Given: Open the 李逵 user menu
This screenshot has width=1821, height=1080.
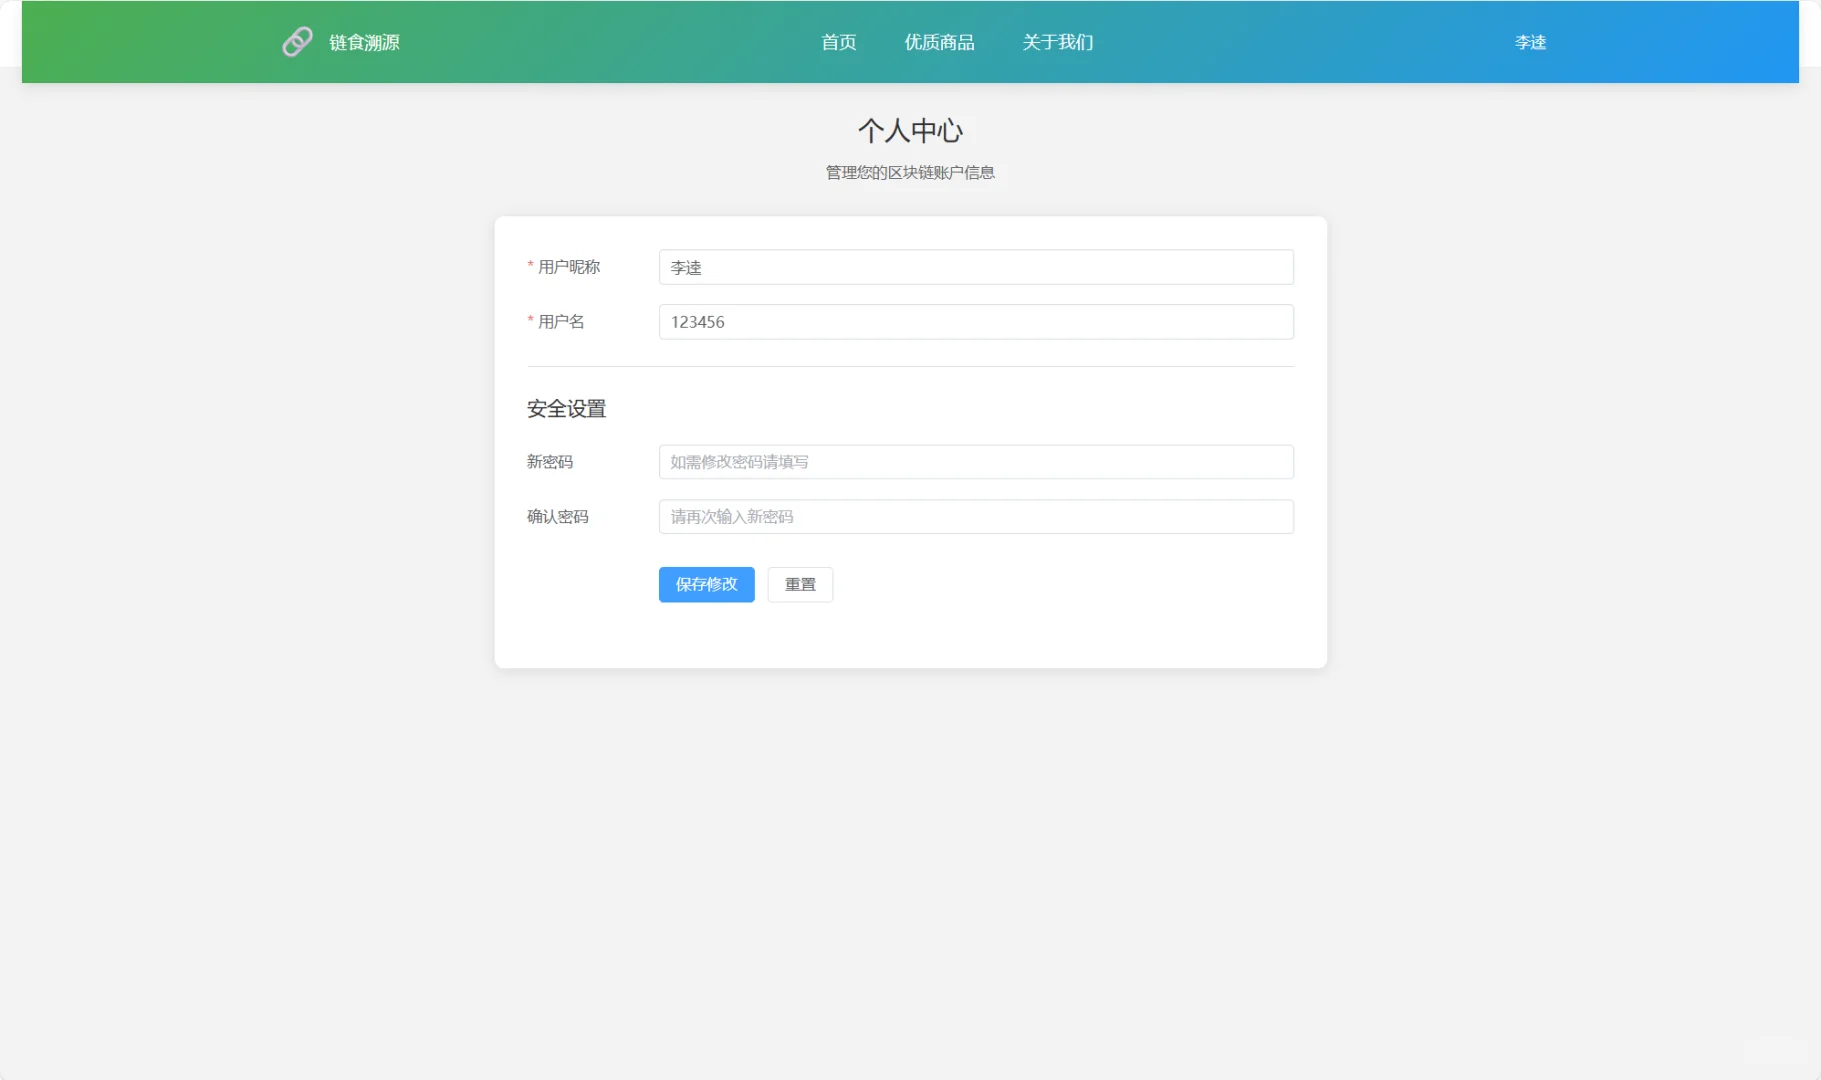Looking at the screenshot, I should tap(1530, 42).
